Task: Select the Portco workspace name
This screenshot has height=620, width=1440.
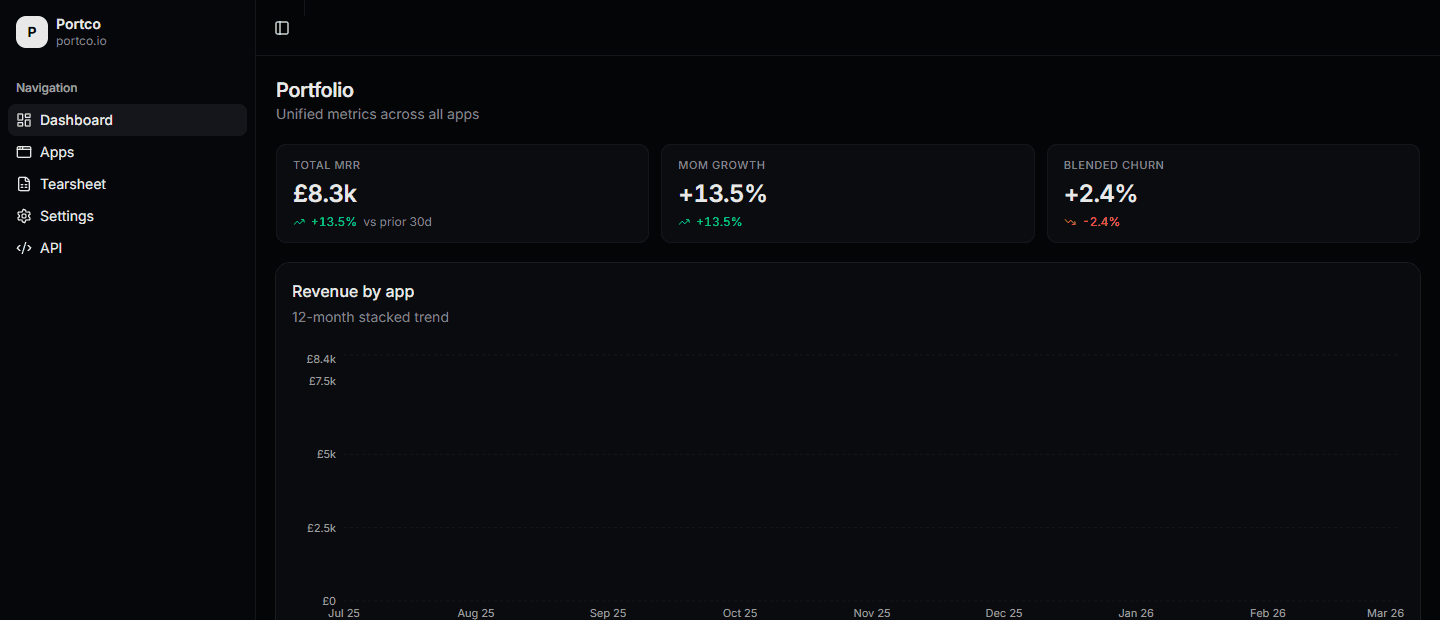Action: pos(78,24)
